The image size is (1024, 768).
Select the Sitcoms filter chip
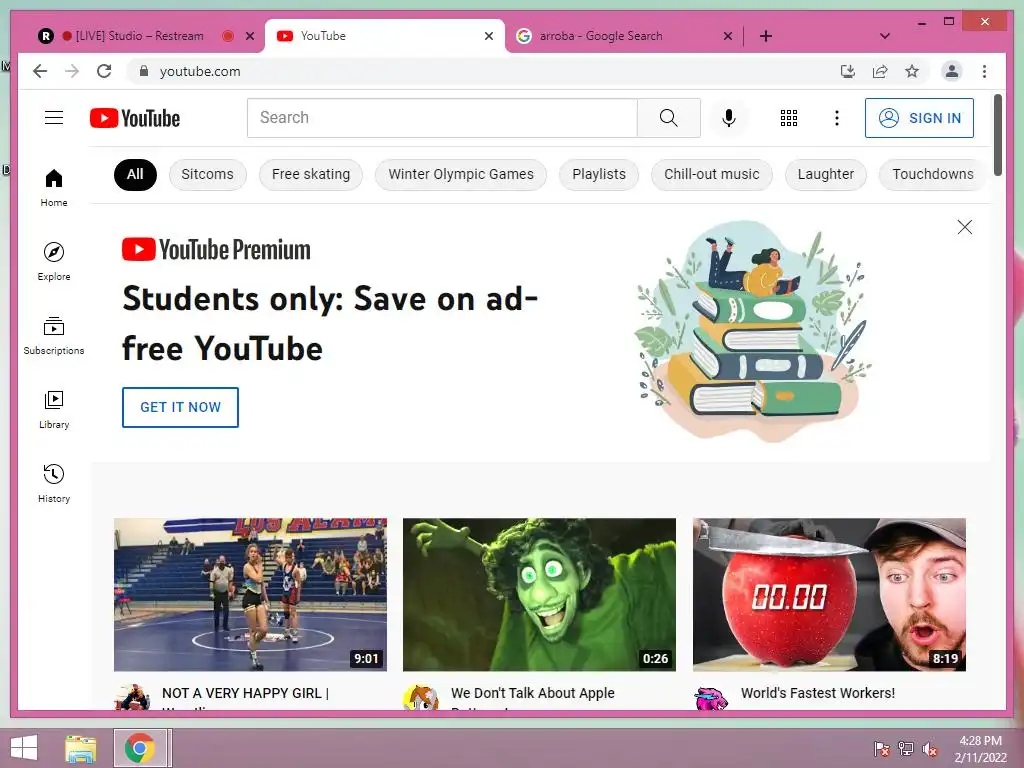[x=207, y=174]
